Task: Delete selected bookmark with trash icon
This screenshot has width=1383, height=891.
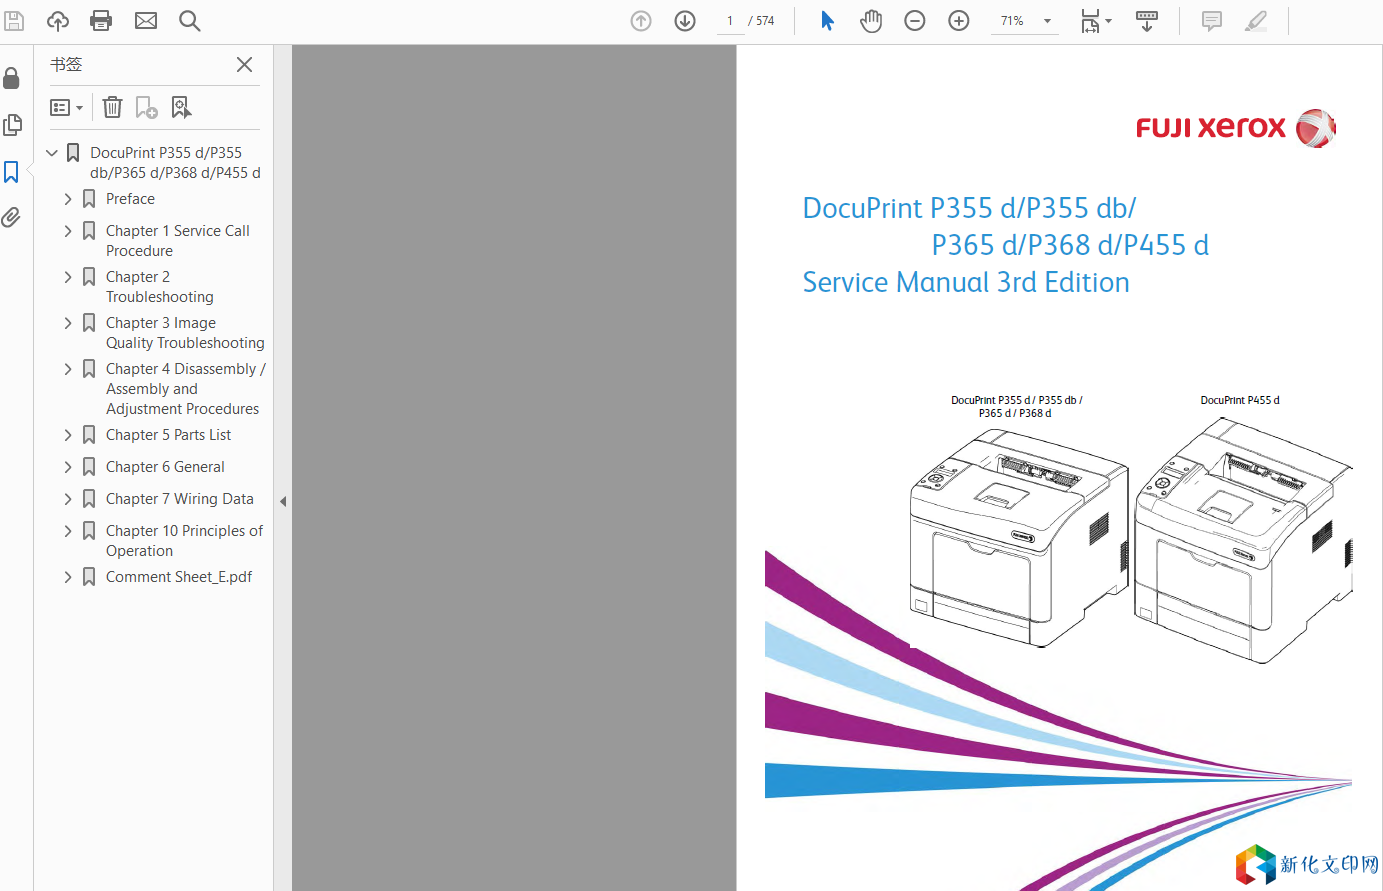Action: (113, 107)
